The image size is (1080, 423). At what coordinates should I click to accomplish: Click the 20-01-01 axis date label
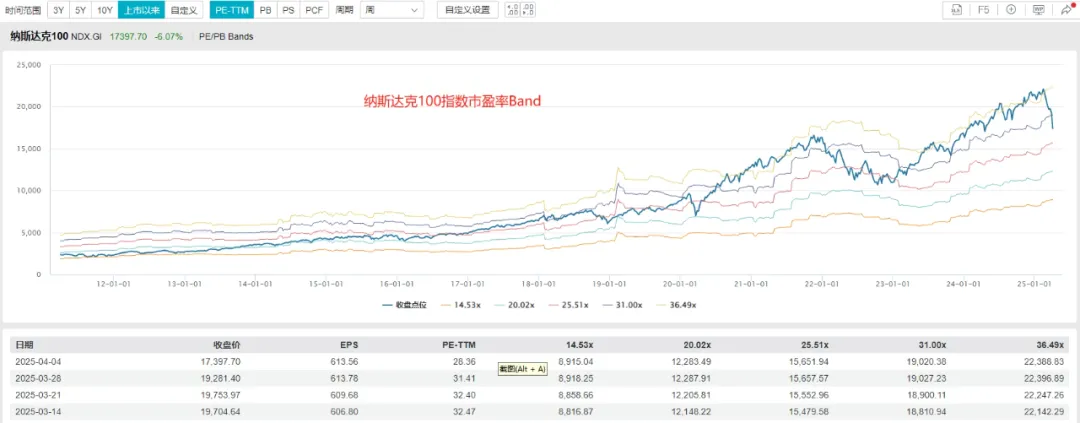[679, 282]
